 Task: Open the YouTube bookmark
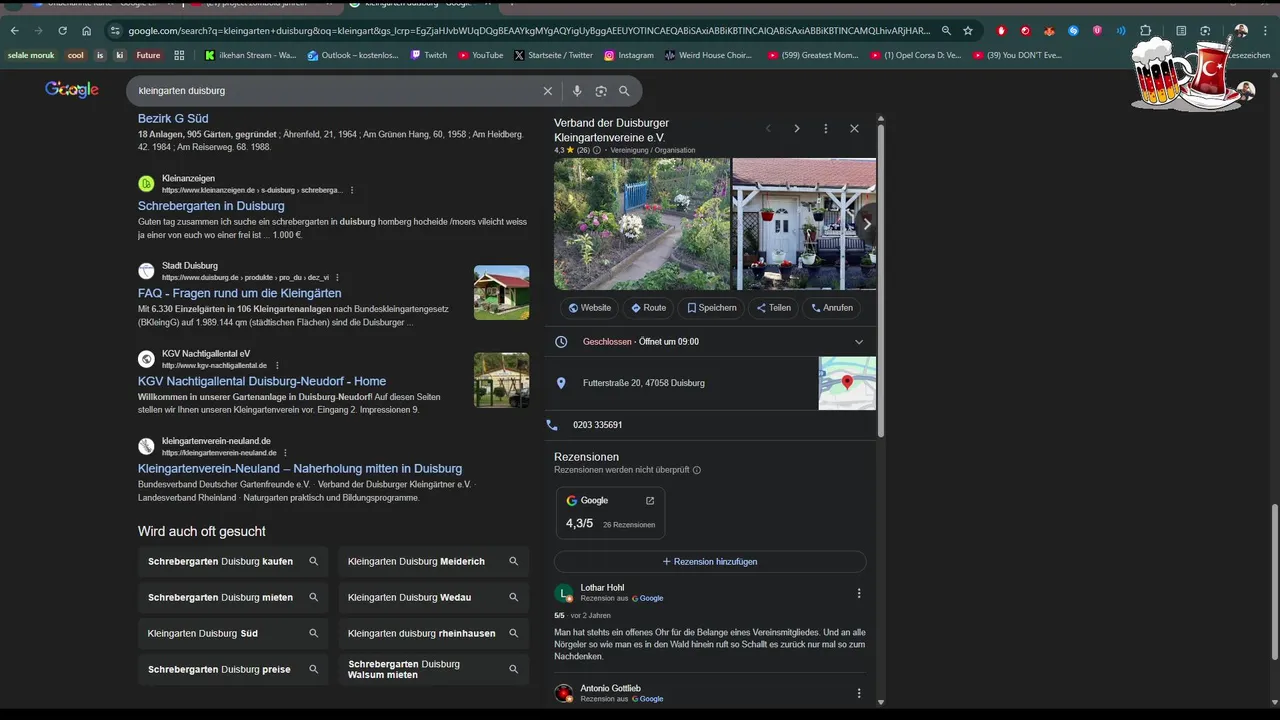[x=480, y=56]
